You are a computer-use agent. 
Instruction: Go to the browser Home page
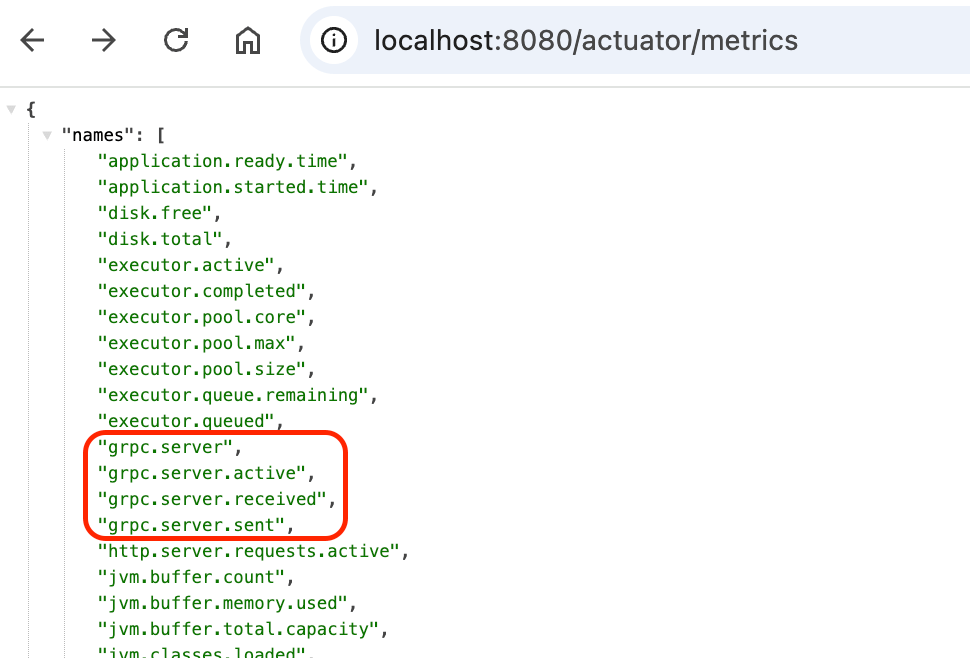coord(247,40)
